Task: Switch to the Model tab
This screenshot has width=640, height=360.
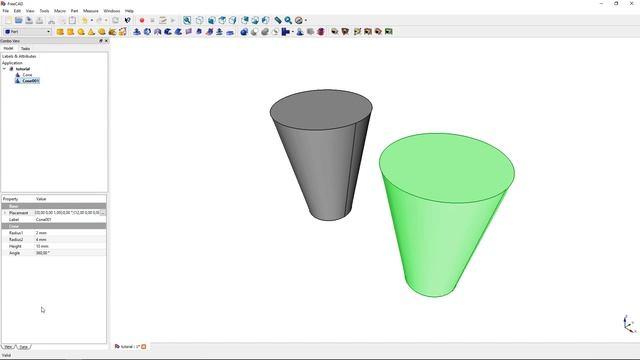Action: [8, 48]
